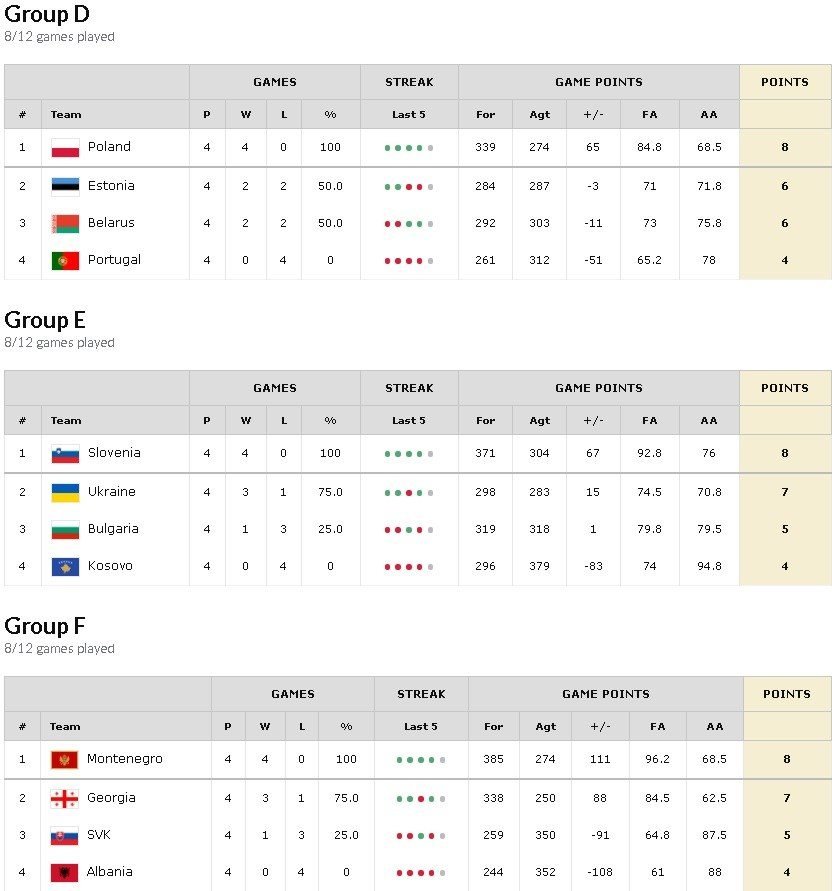Open the Belarus team link
This screenshot has width=832, height=891.
(110, 223)
